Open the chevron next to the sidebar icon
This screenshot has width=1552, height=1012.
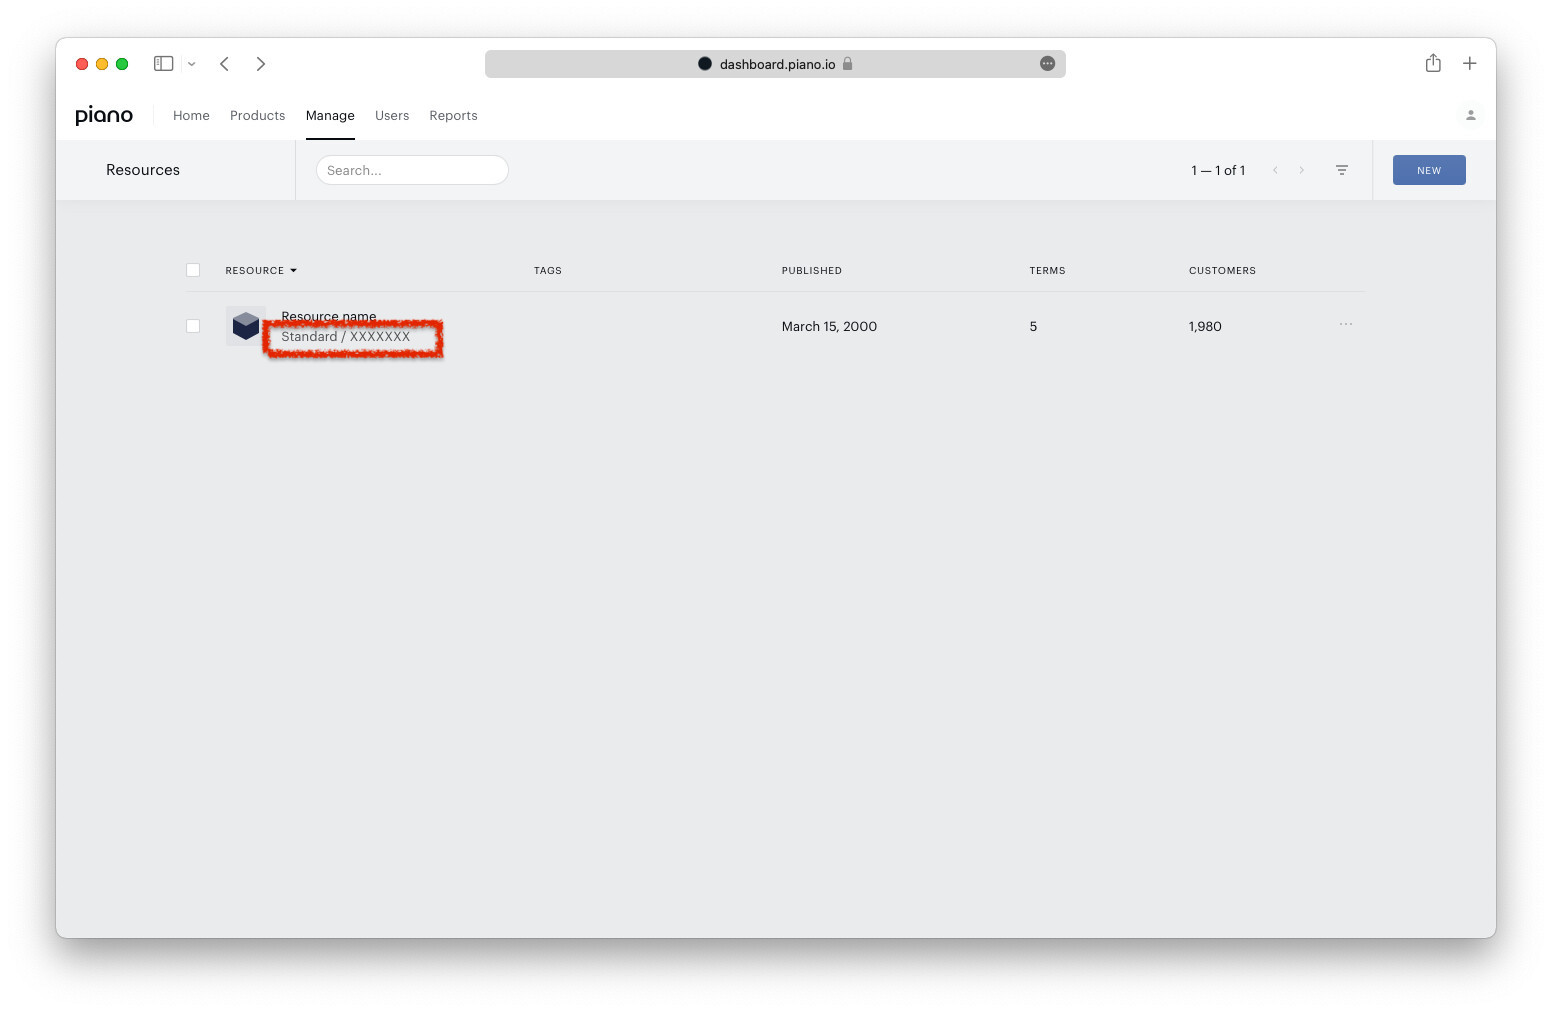click(x=191, y=63)
